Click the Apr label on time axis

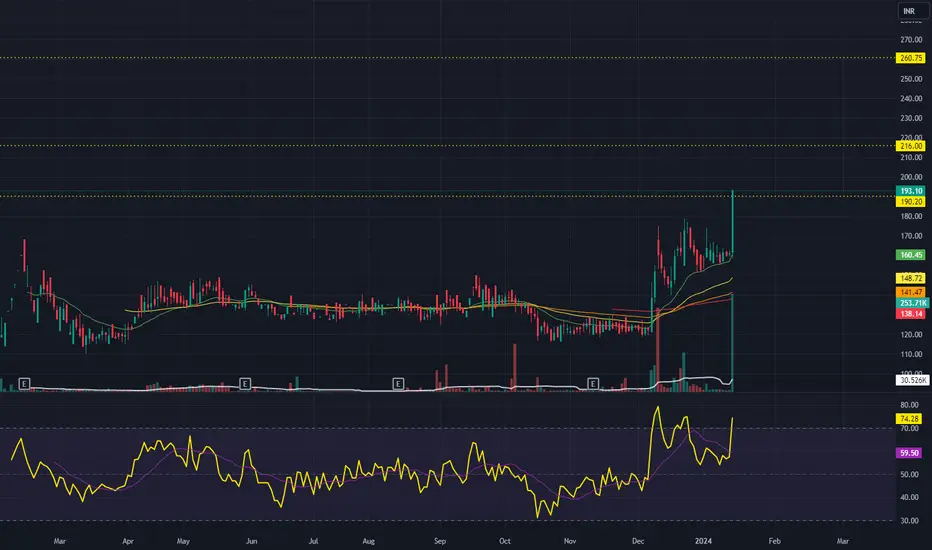[x=128, y=541]
